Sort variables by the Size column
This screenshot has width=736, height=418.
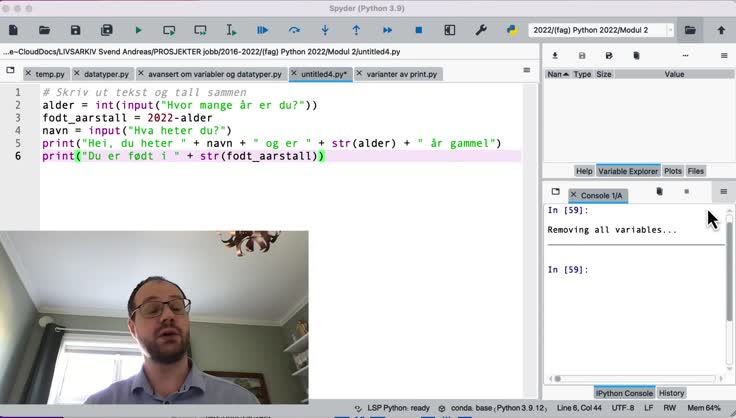604,74
